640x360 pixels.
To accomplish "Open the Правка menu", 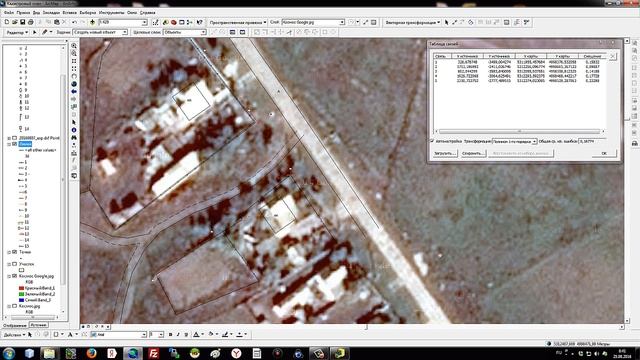I will click(x=23, y=13).
